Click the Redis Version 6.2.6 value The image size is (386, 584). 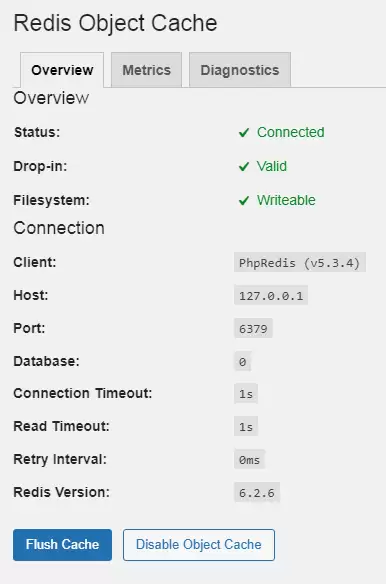point(257,492)
